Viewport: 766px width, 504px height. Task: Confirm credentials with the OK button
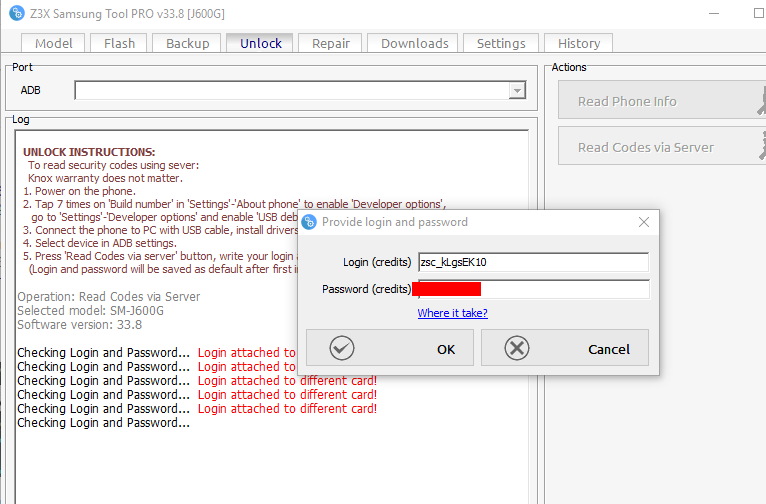coord(390,348)
